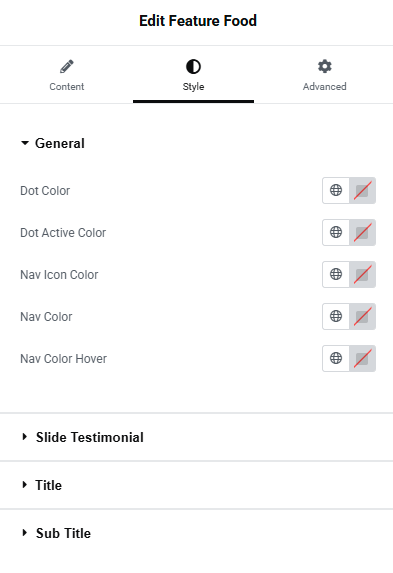Image resolution: width=393 pixels, height=573 pixels.
Task: Open global colors globe for Nav Color Hover
Action: pyautogui.click(x=336, y=358)
